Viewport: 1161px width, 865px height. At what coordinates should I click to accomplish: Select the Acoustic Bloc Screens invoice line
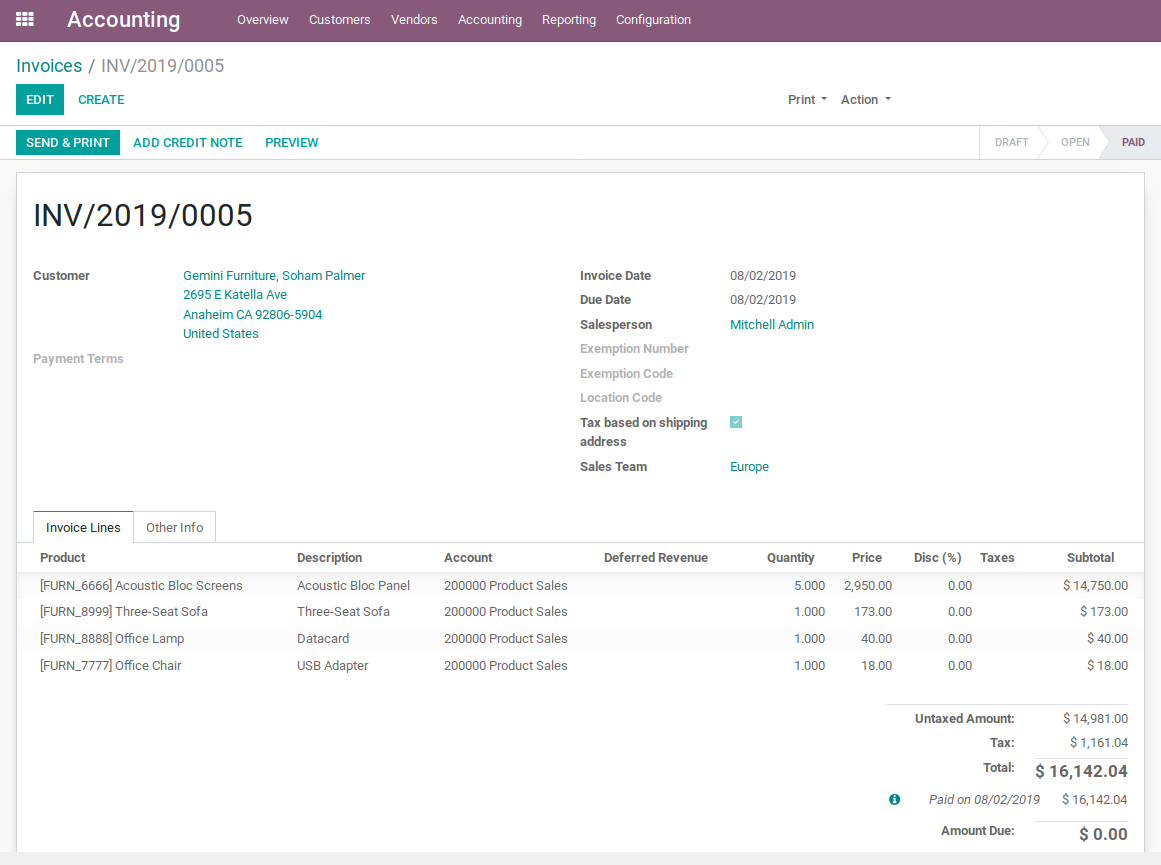tap(141, 586)
